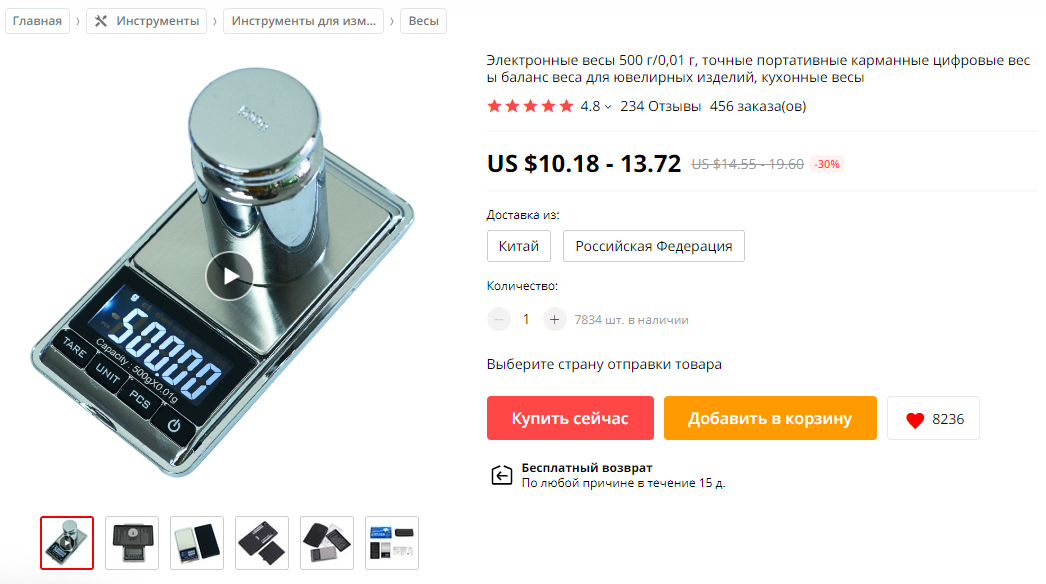Screen dimensions: 1046x584
Task: Select the fourth product thumbnail
Action: [x=262, y=543]
